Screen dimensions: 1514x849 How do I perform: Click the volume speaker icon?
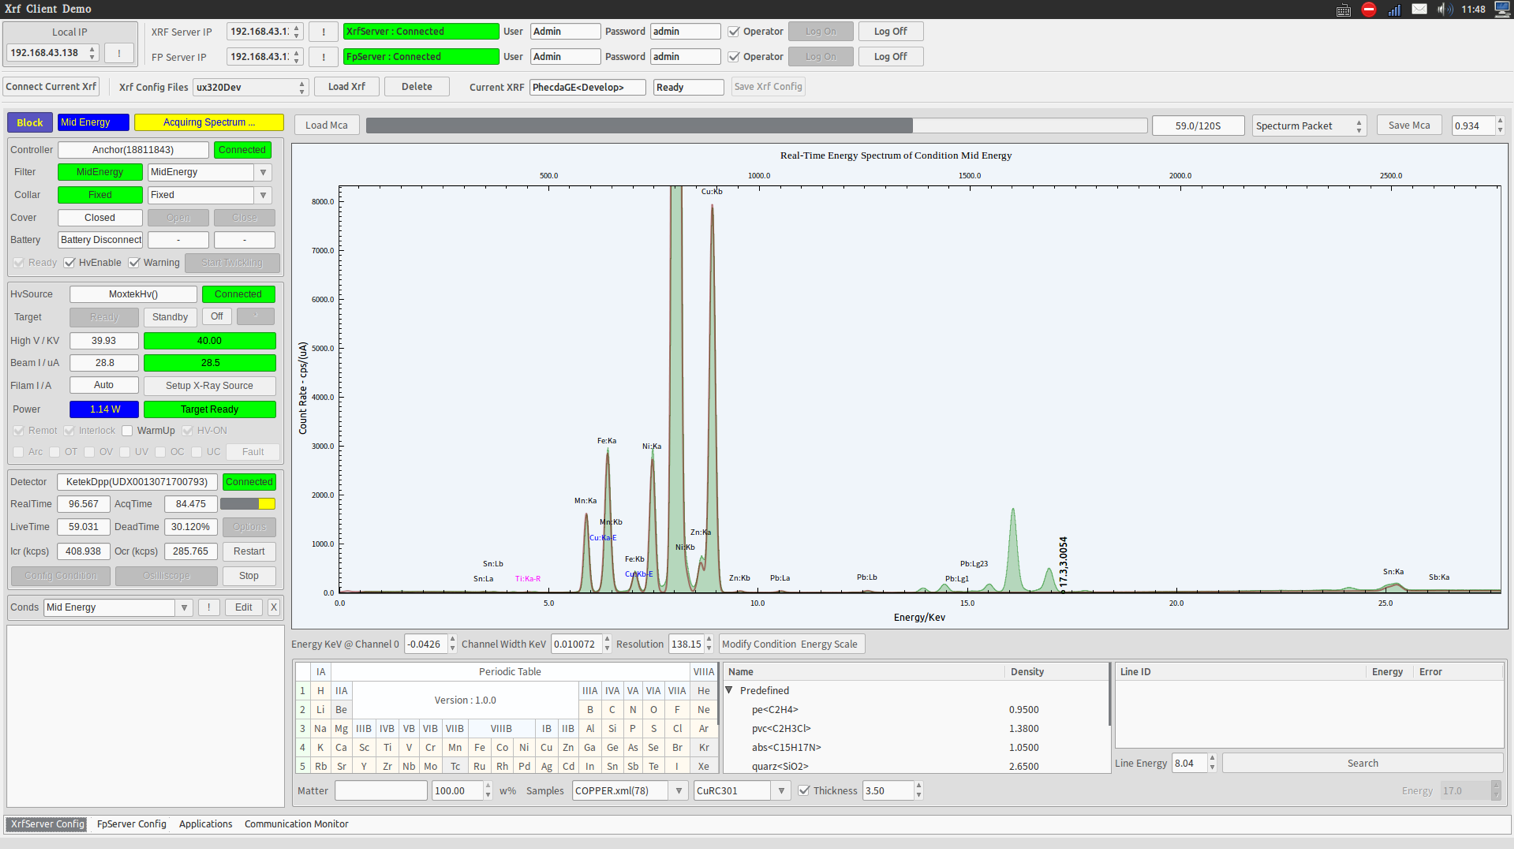coord(1444,9)
